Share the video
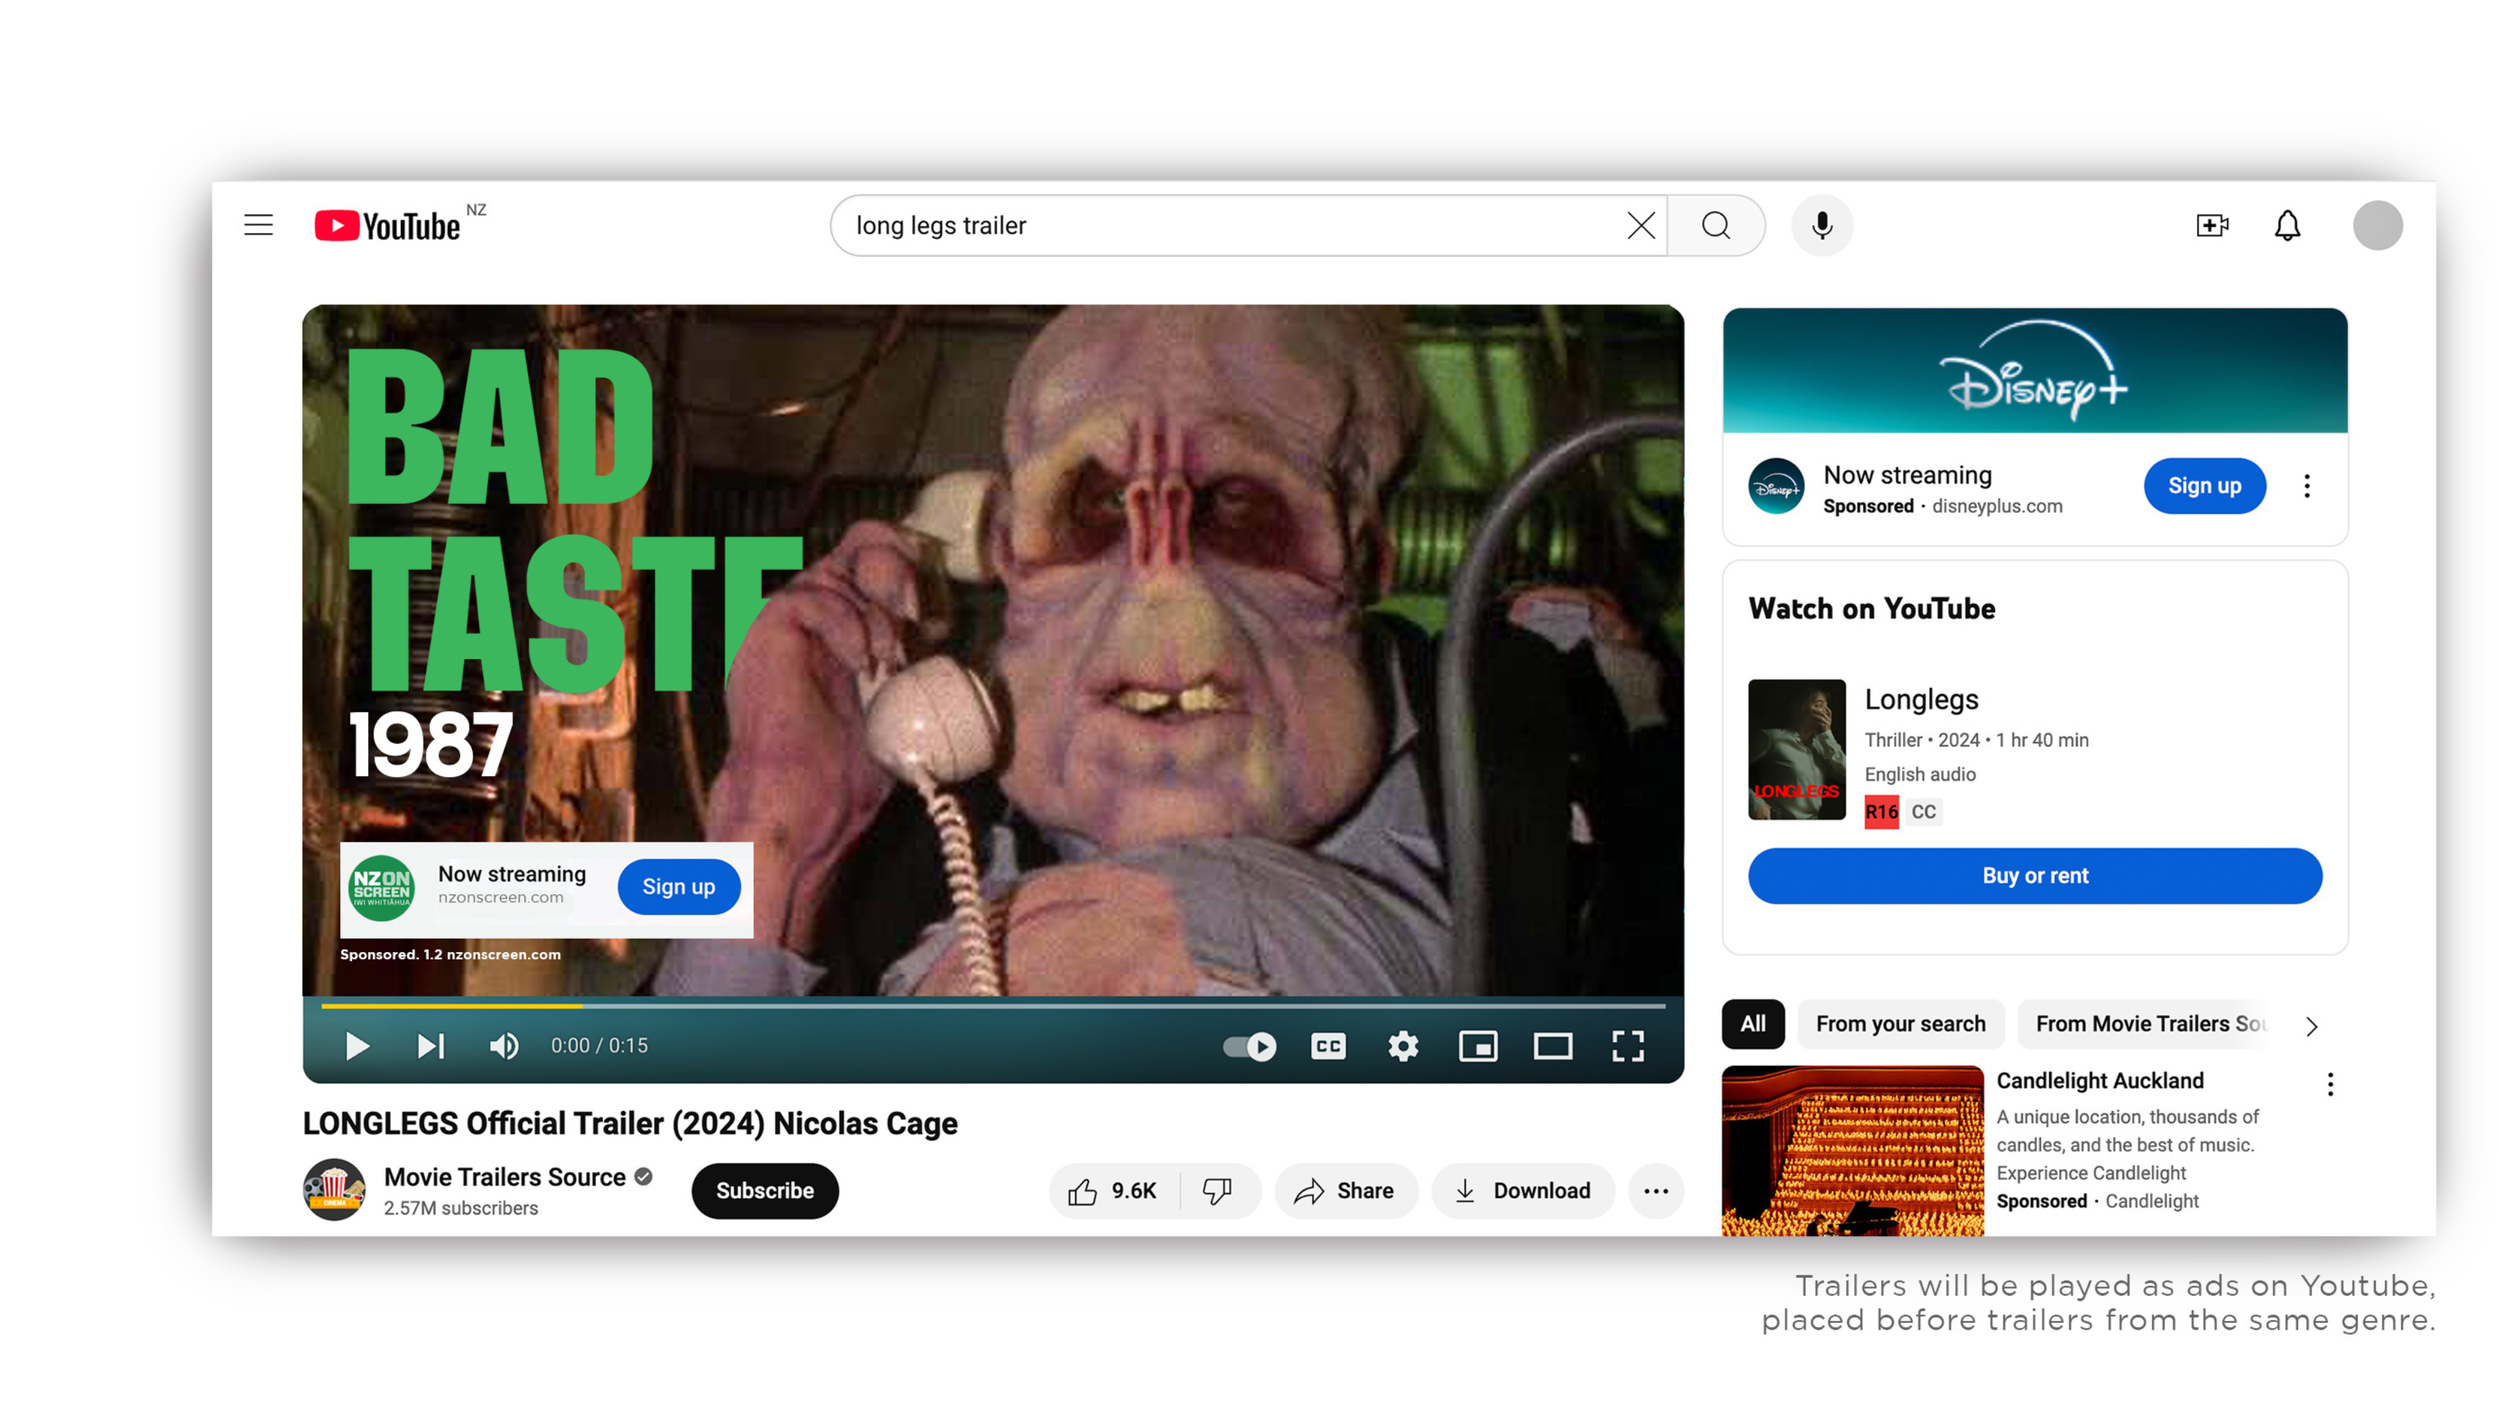2500x1406 pixels. coord(1346,1191)
